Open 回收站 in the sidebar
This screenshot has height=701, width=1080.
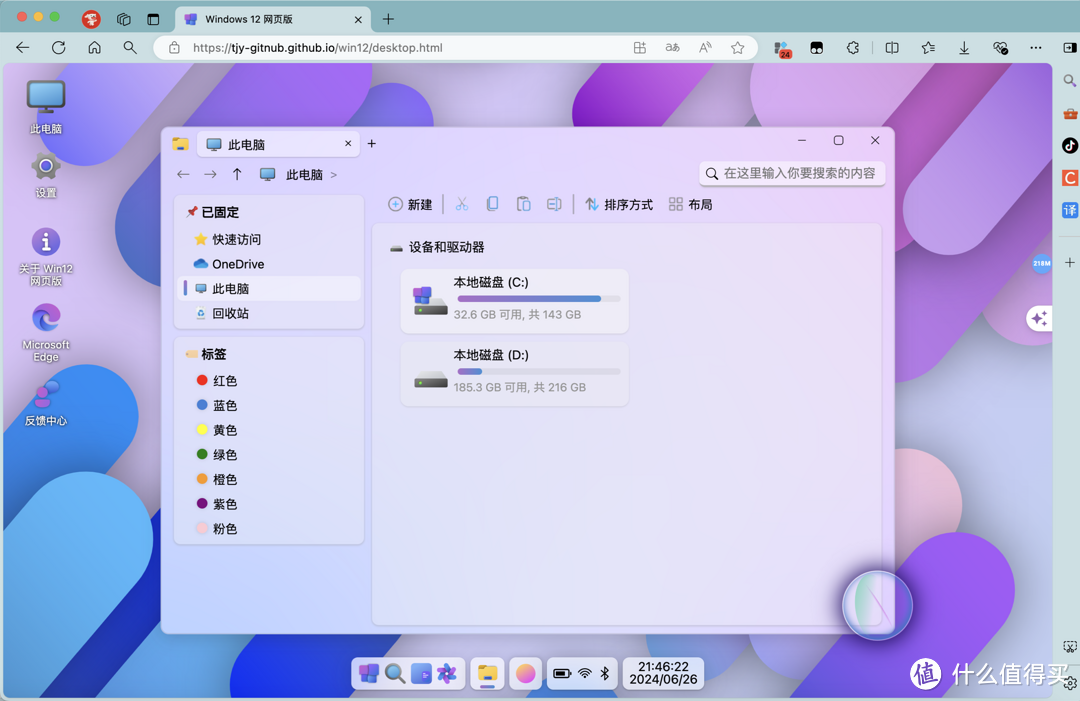270,313
